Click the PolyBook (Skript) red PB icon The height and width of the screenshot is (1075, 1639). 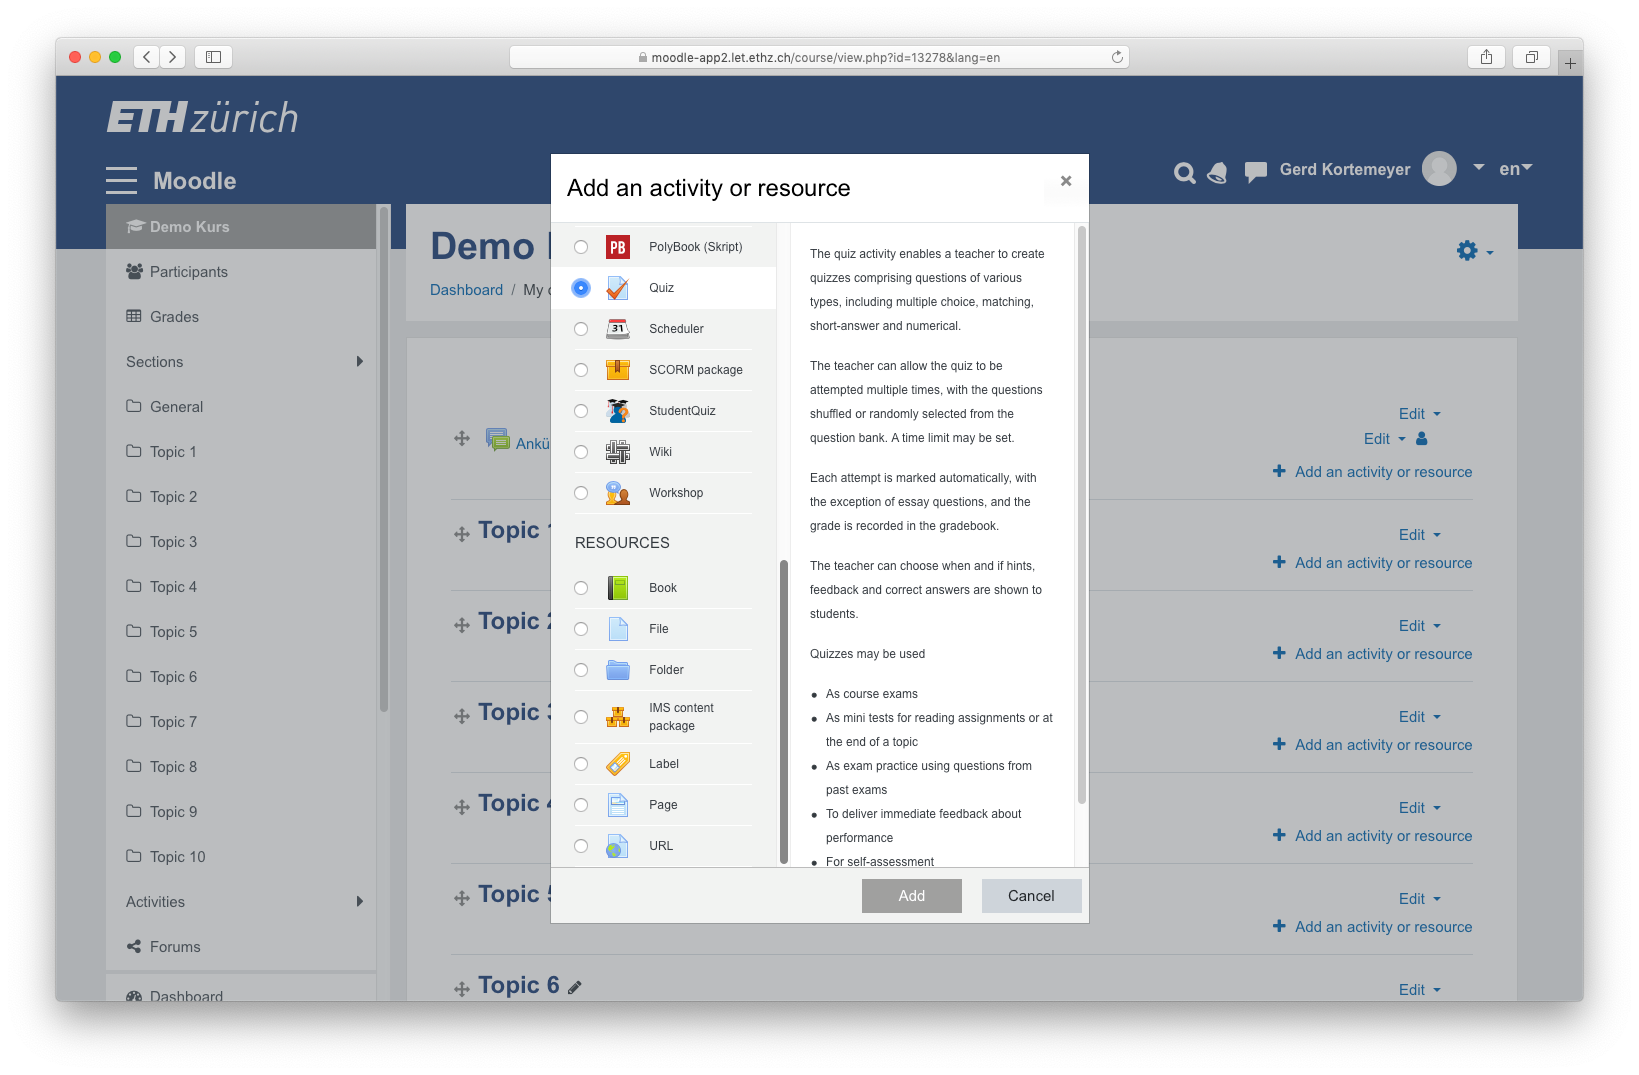pos(618,247)
